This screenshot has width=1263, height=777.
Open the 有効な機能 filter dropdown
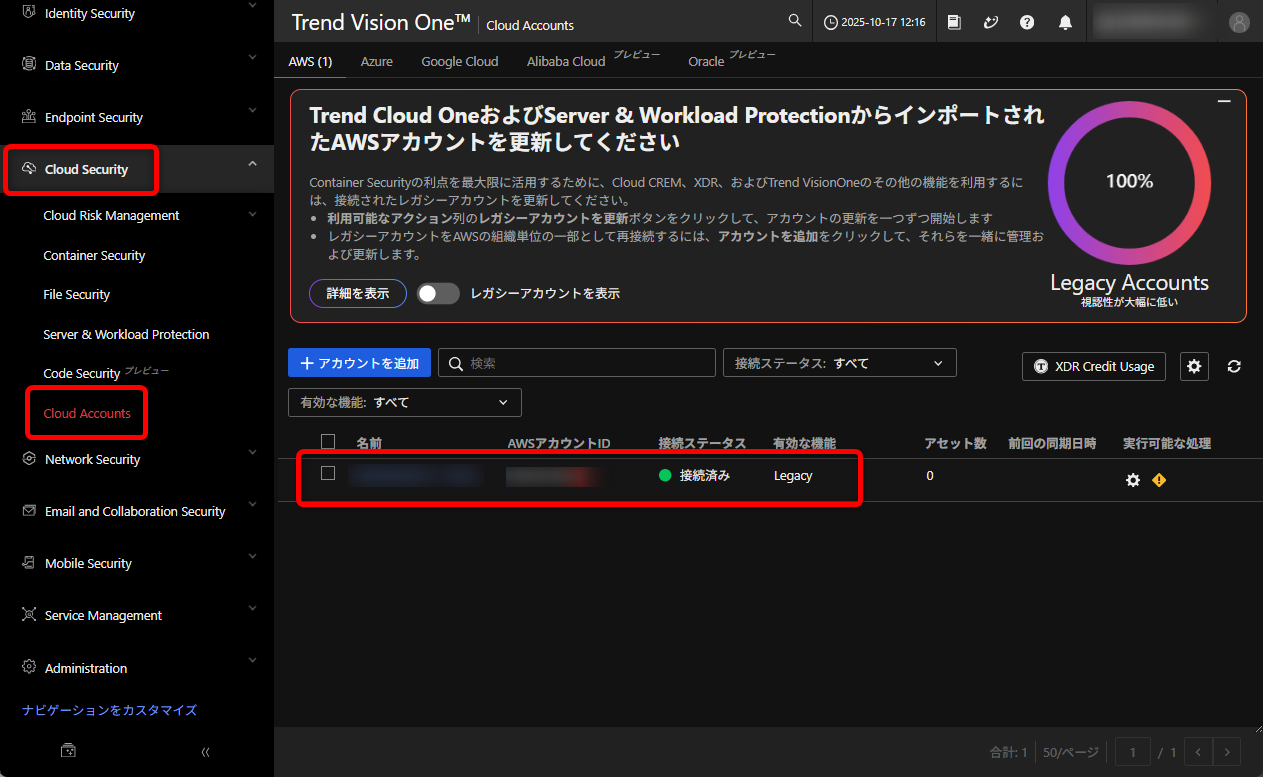pos(405,402)
